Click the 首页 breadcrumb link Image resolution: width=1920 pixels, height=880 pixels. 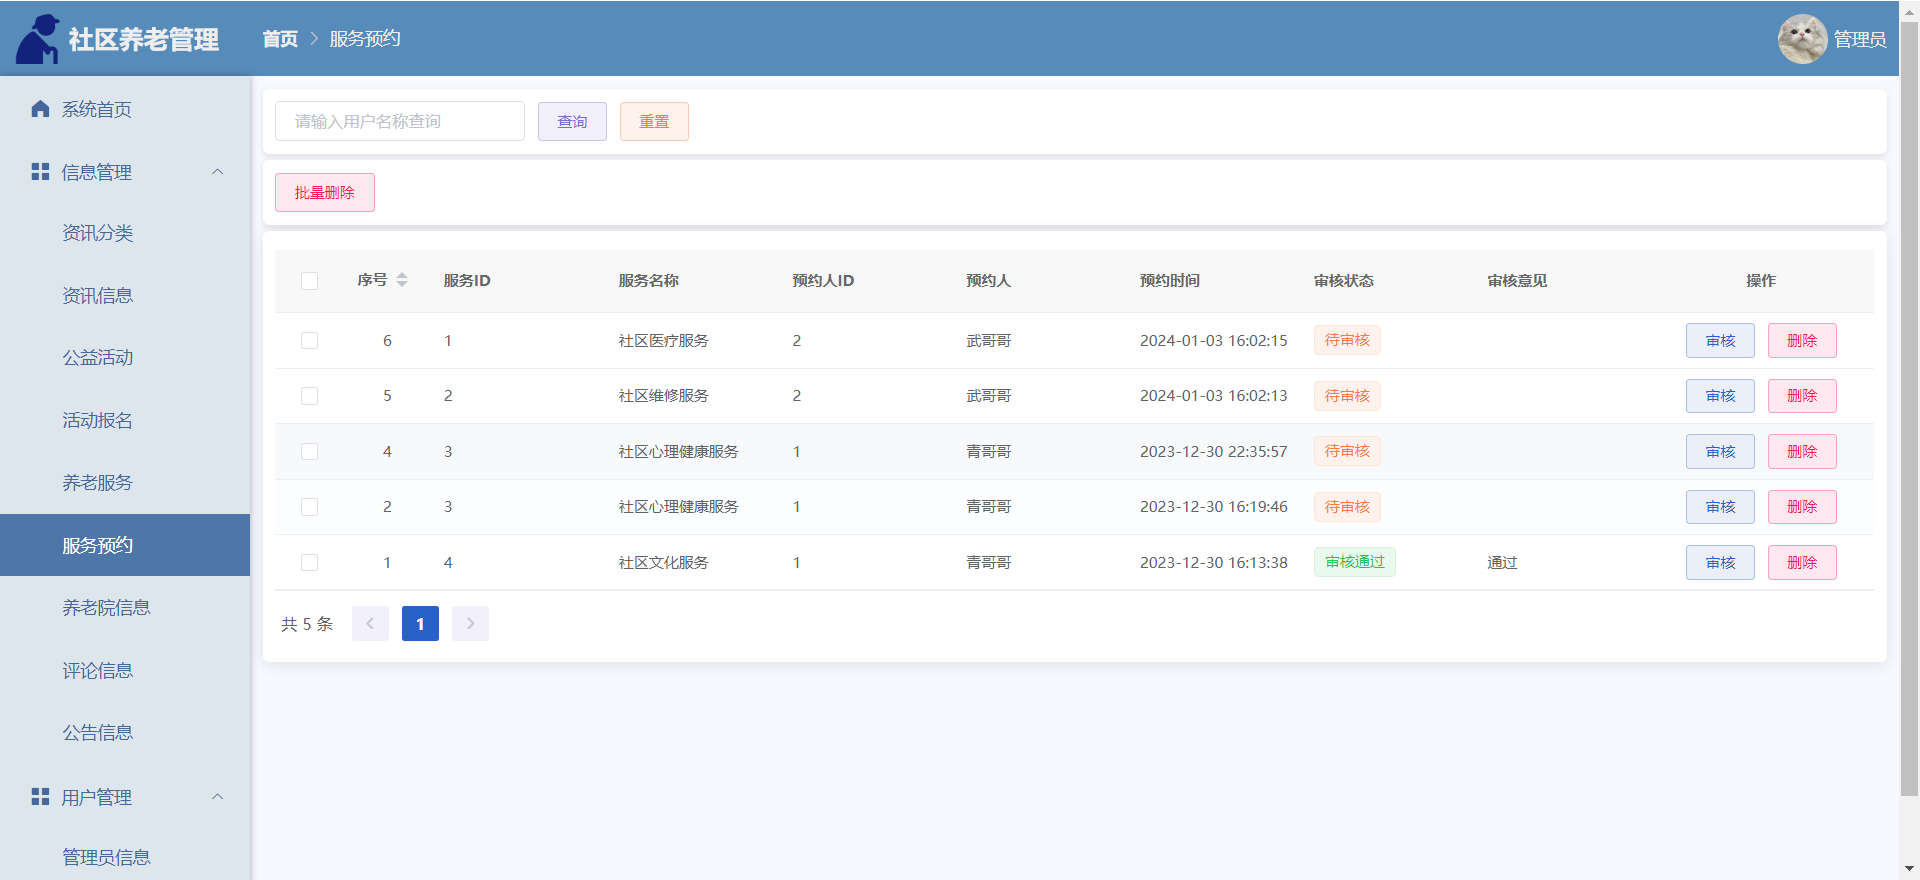[280, 39]
